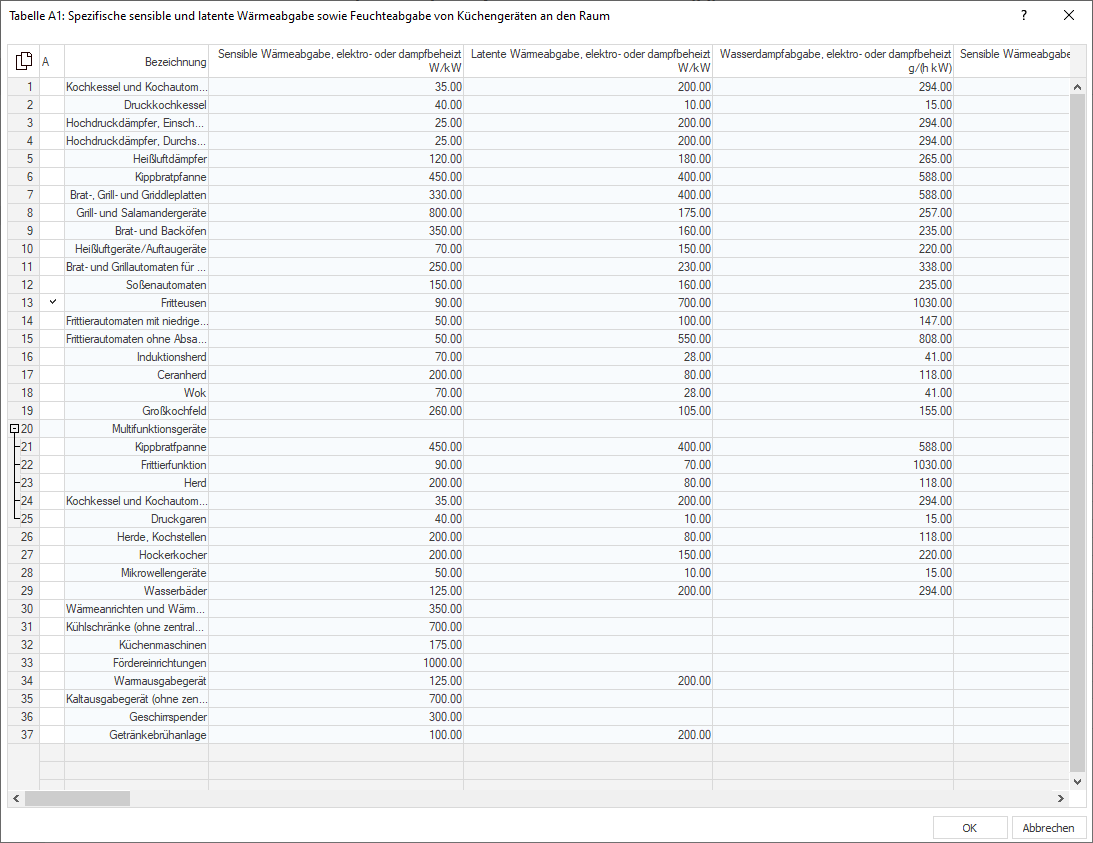The image size is (1093, 843).
Task: Click the A column header
Action: point(52,61)
